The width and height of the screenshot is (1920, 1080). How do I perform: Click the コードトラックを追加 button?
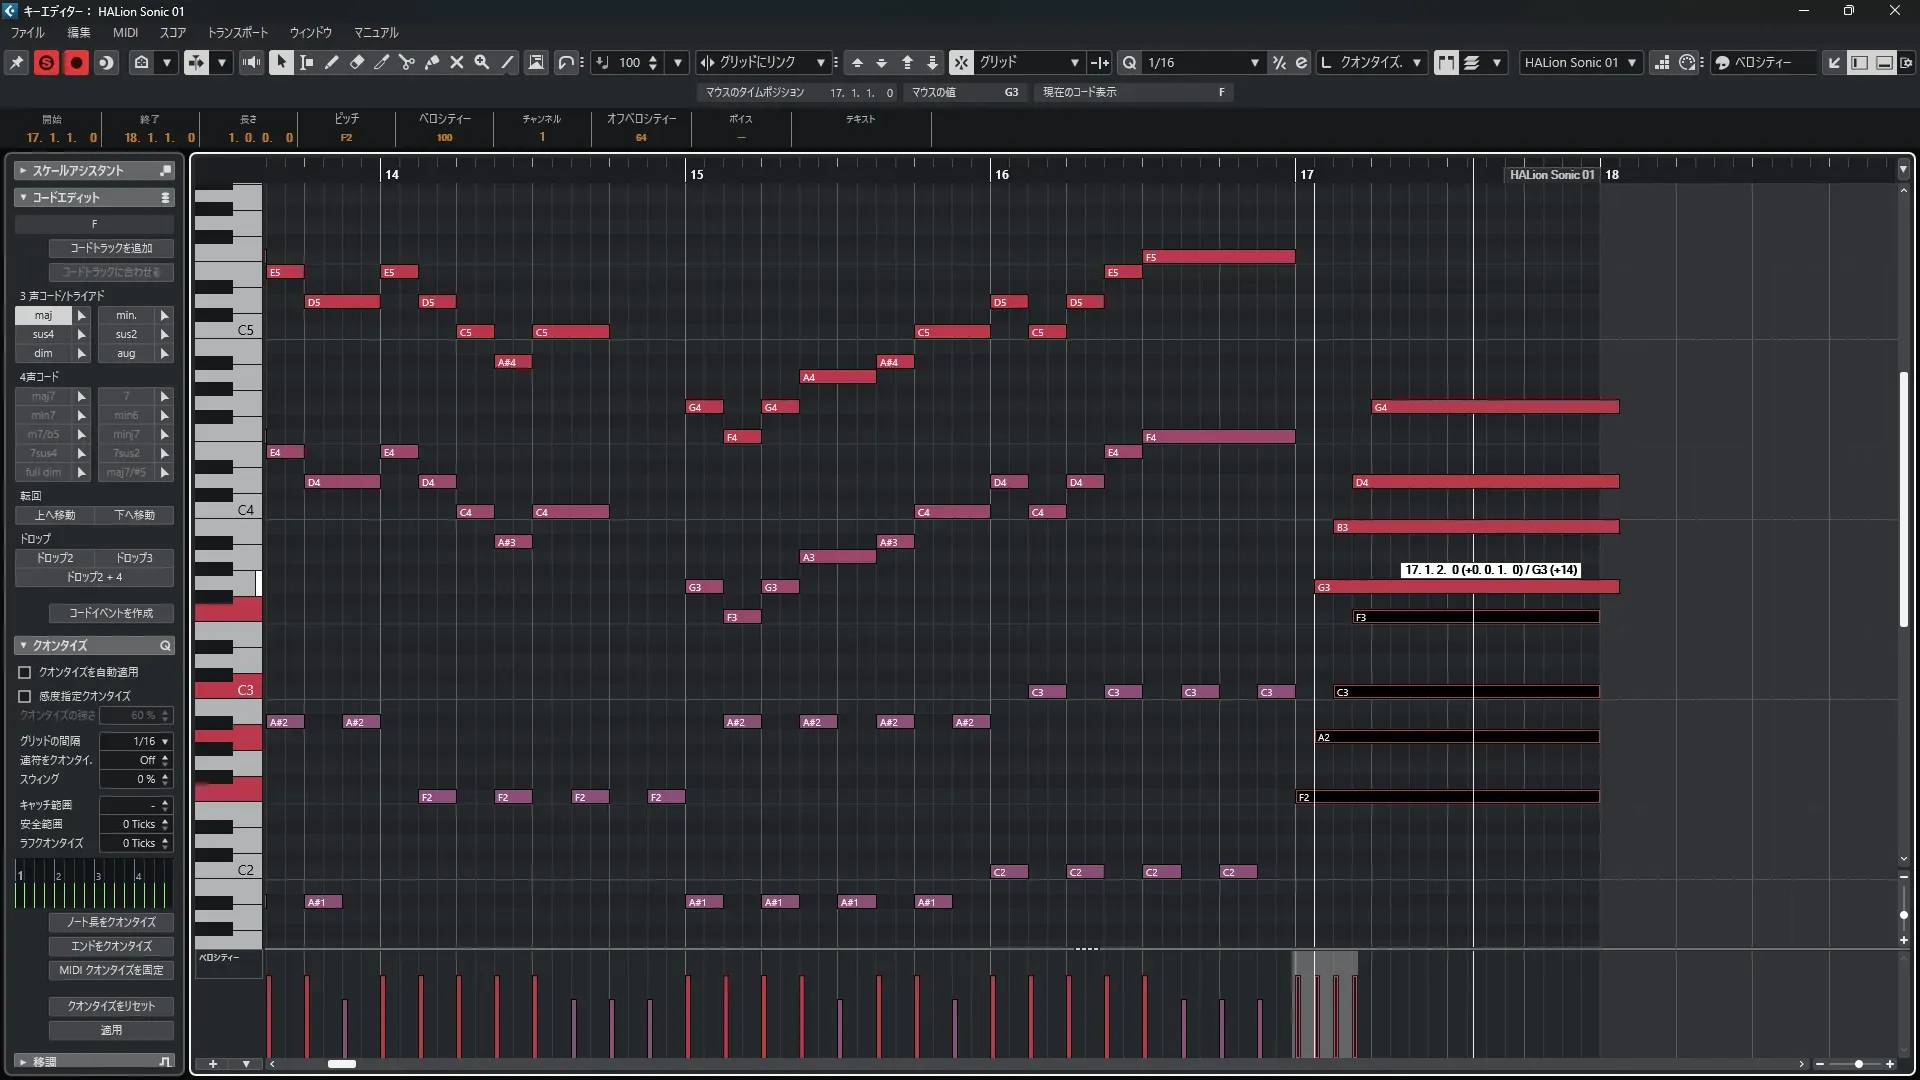click(111, 248)
